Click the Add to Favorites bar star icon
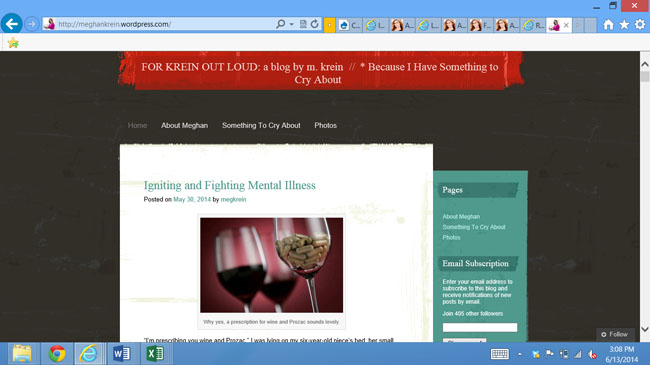650x365 pixels. pyautogui.click(x=13, y=42)
